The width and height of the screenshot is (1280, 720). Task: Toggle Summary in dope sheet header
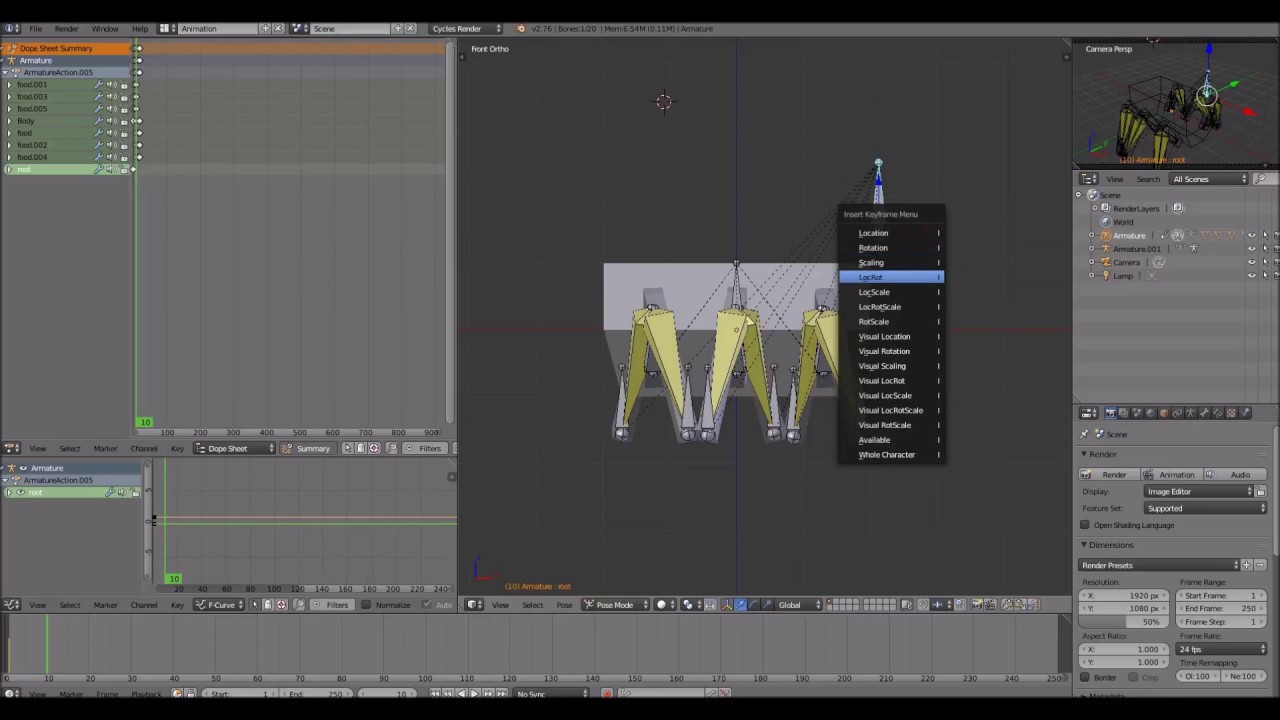306,448
